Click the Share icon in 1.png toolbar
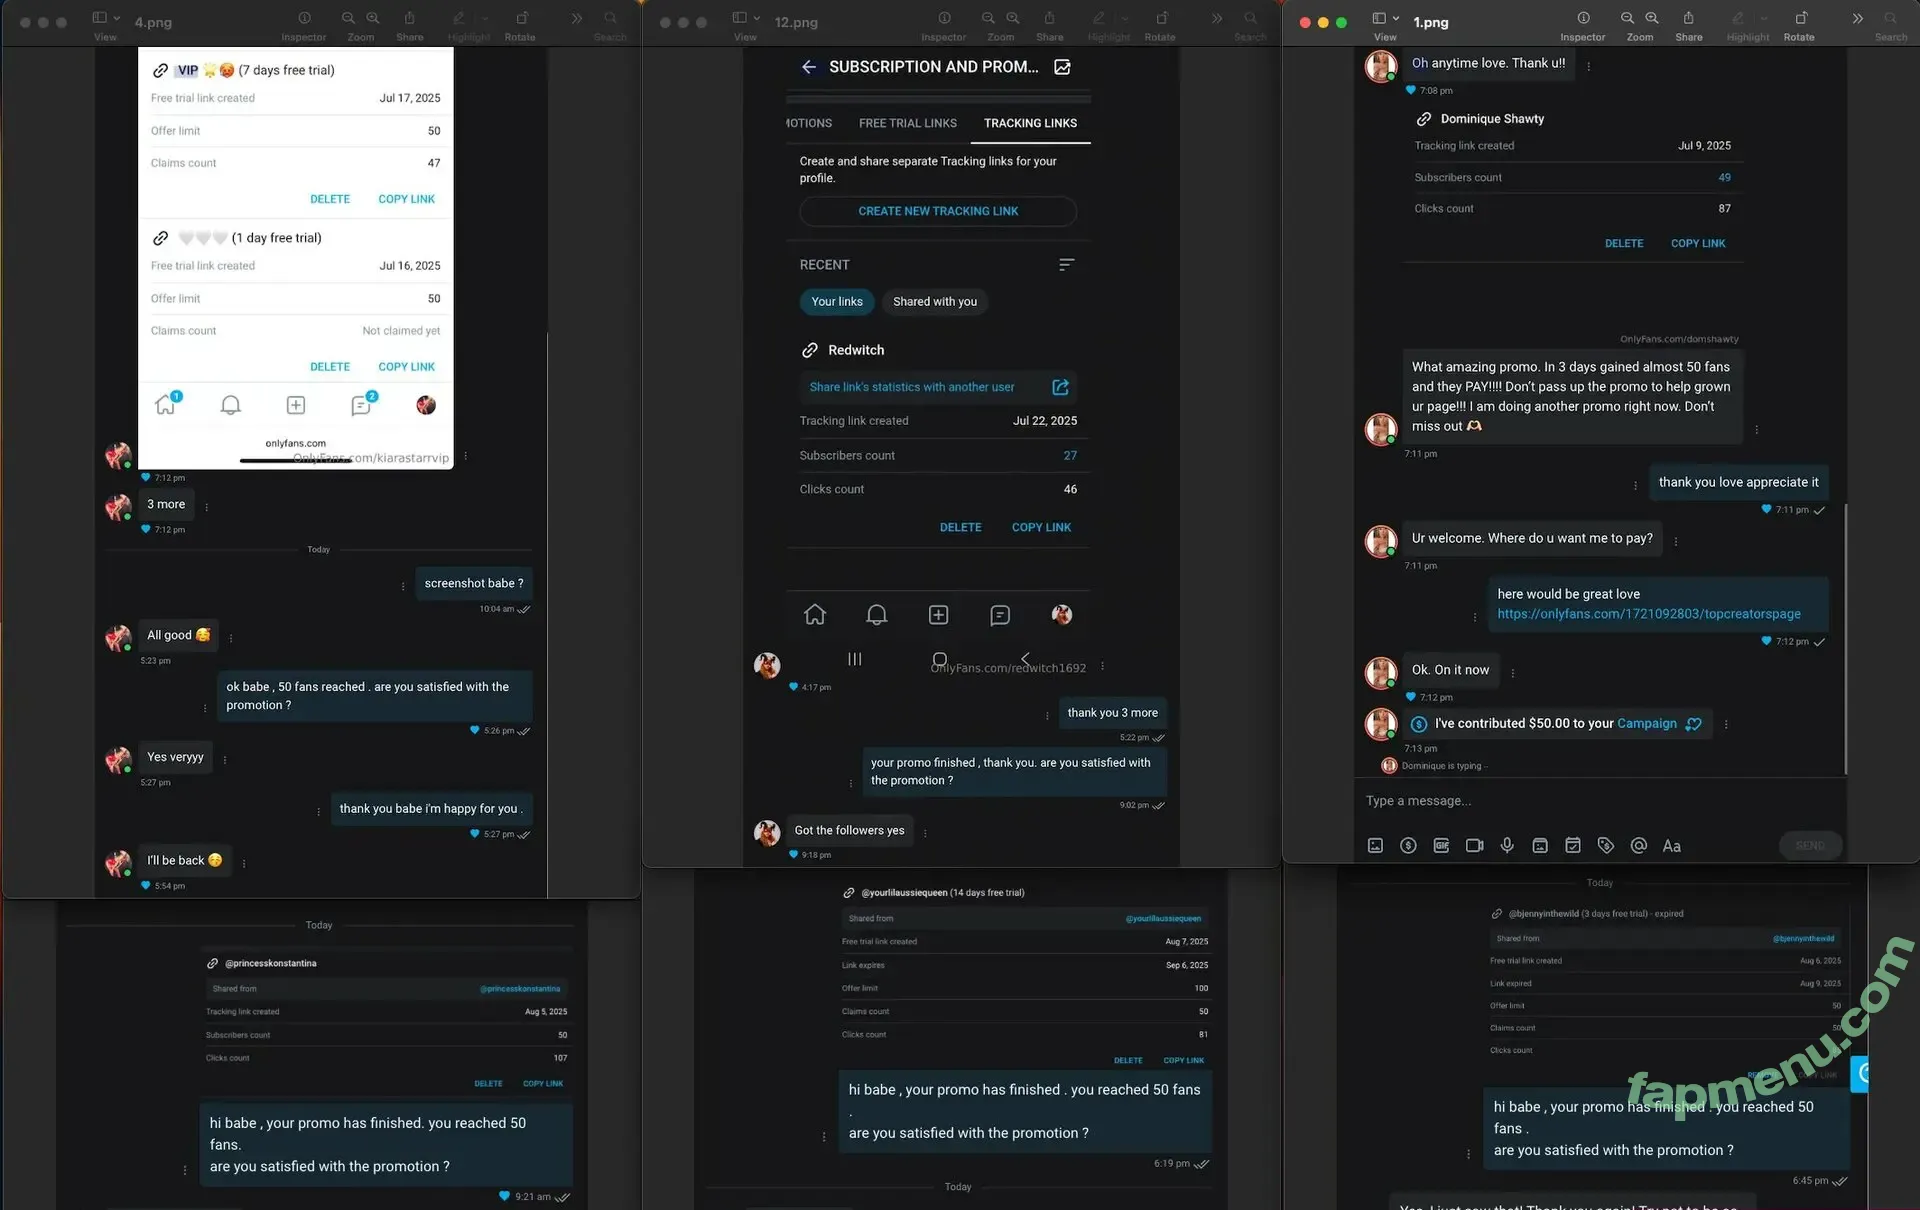 pyautogui.click(x=1688, y=18)
